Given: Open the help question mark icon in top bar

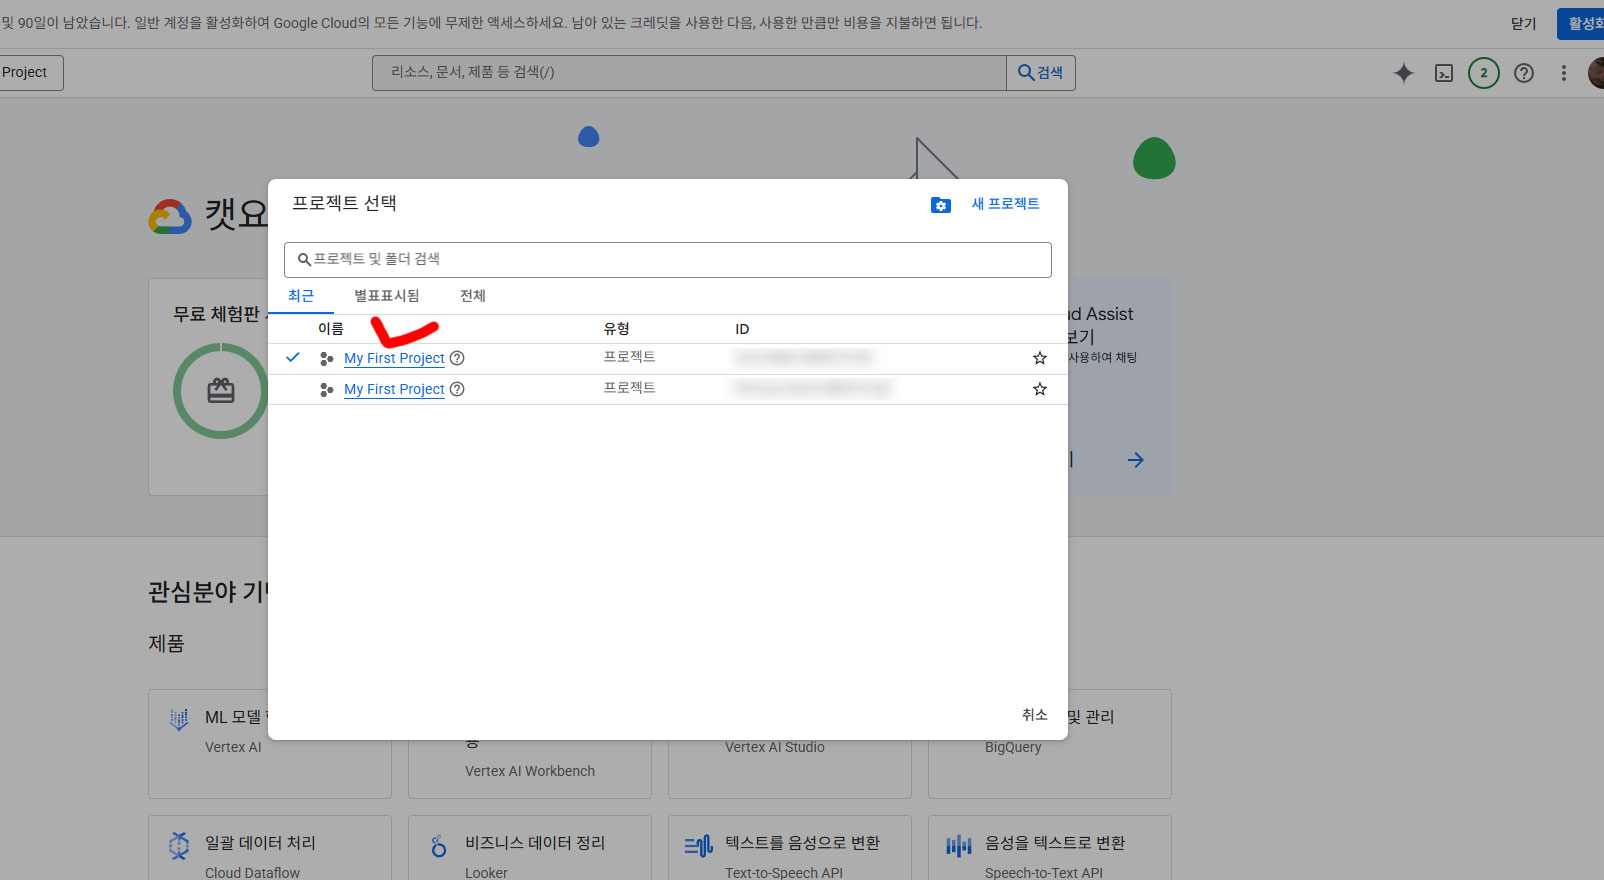Looking at the screenshot, I should click(1524, 73).
